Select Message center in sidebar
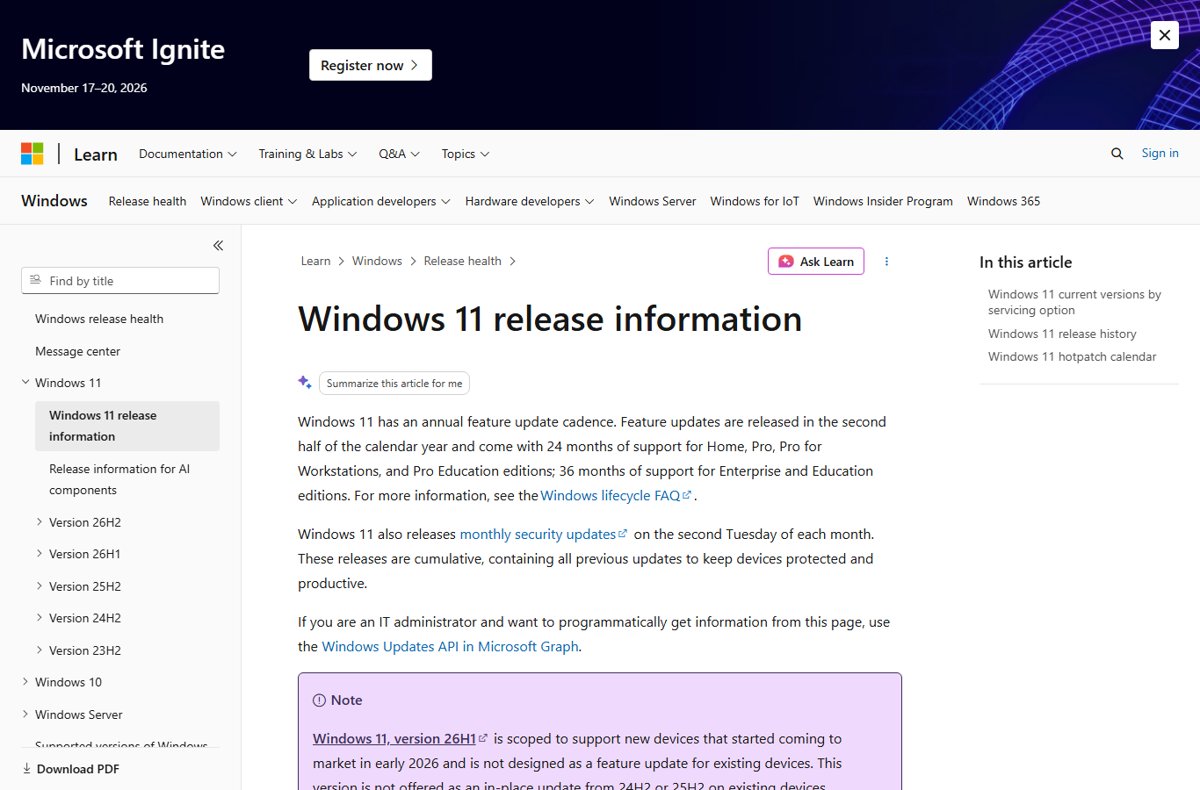The image size is (1200, 790). [x=78, y=351]
